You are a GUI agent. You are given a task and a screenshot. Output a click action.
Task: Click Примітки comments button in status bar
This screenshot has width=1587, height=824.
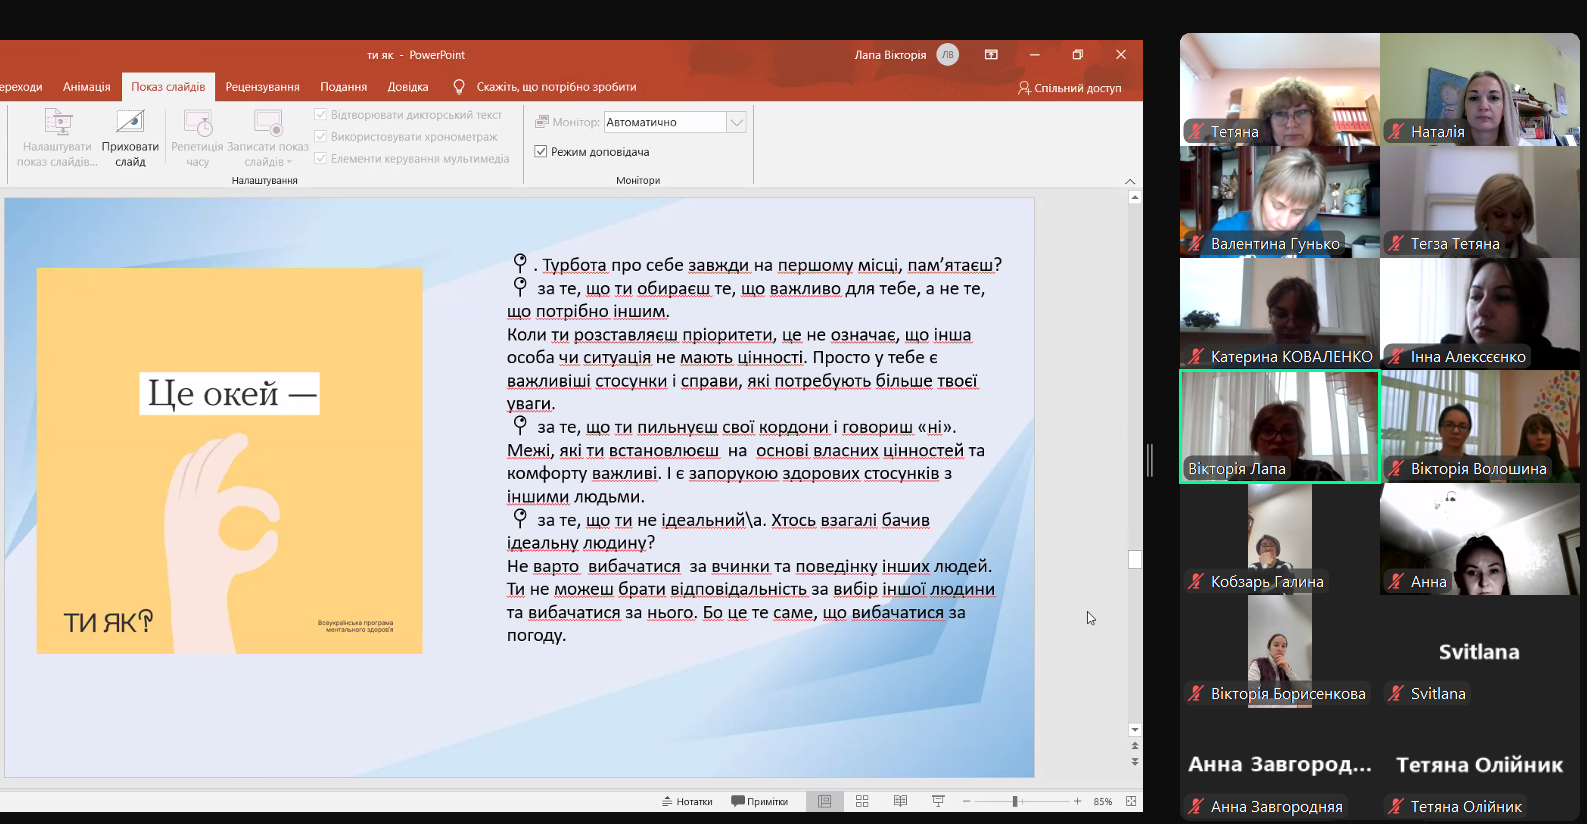click(x=760, y=801)
